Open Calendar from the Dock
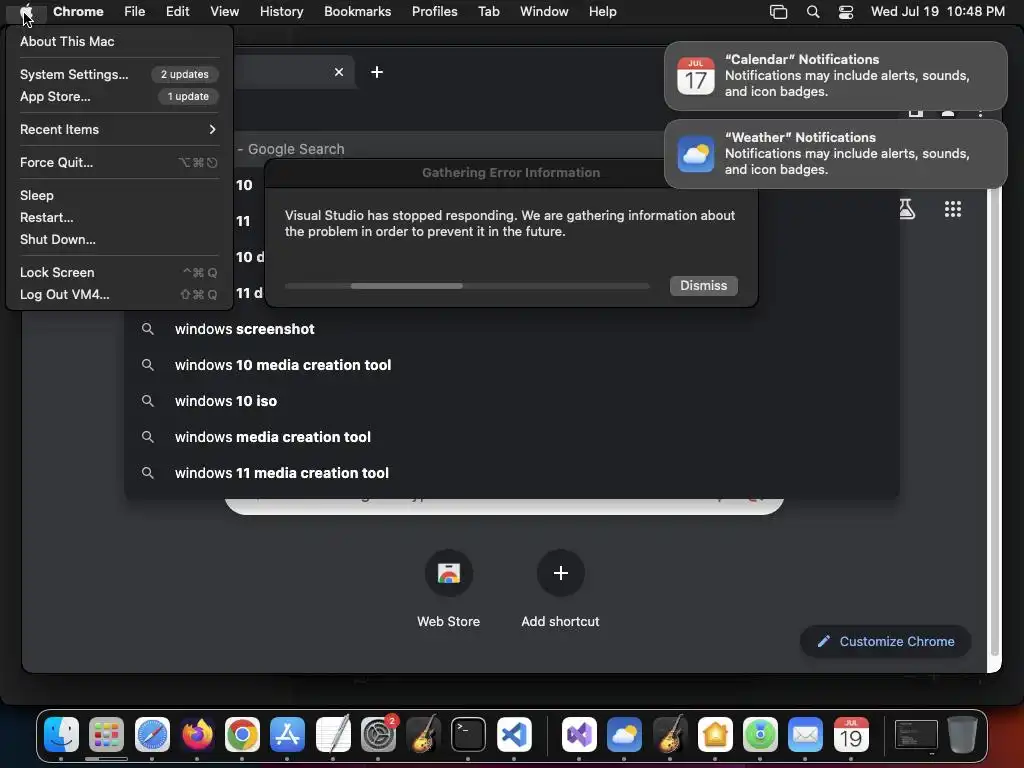1024x768 pixels. pyautogui.click(x=851, y=735)
